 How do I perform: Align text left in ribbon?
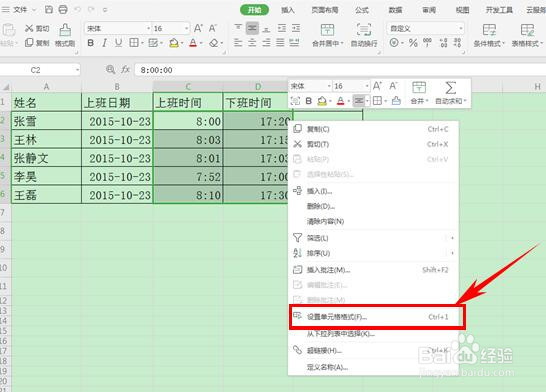point(238,43)
